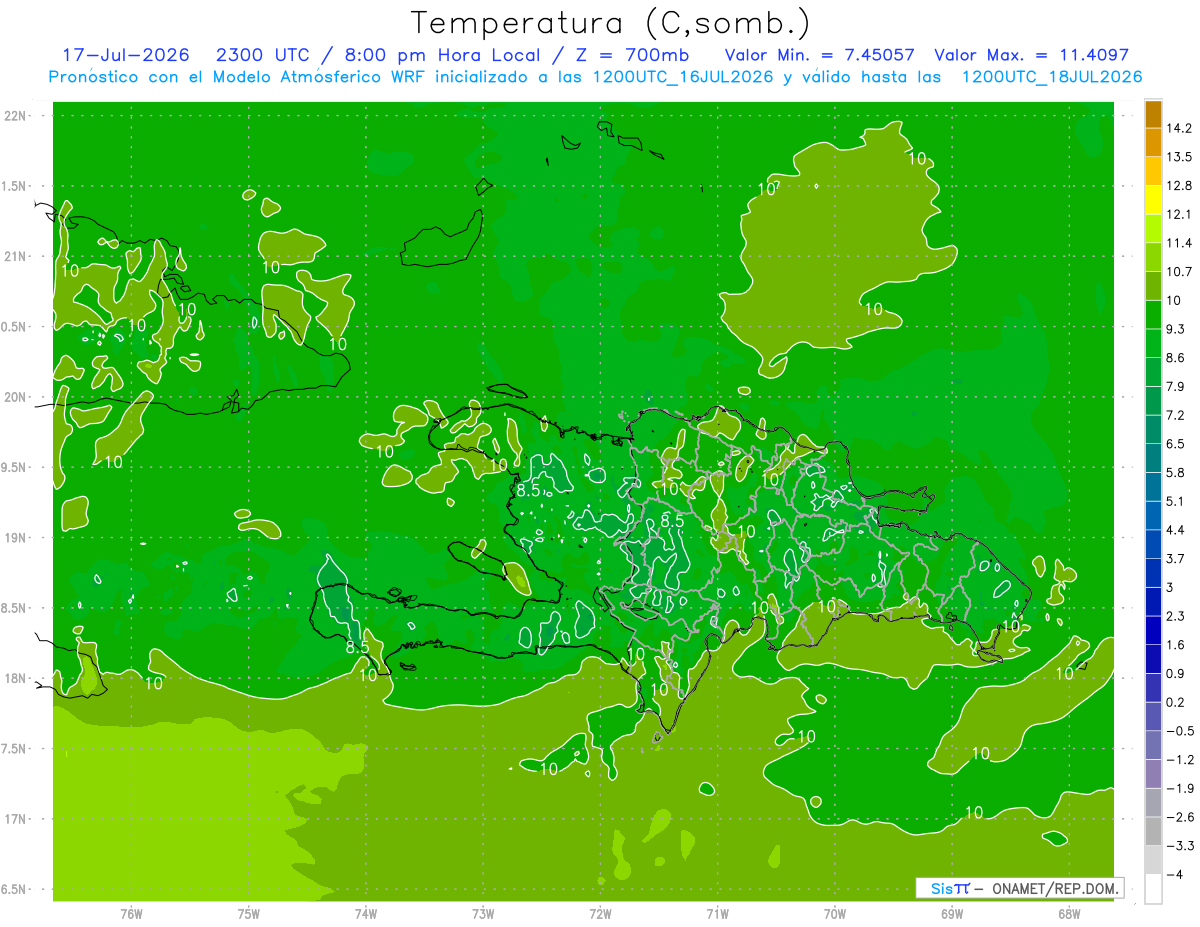Click the "1200UTC_16JUL2026" initialization time
The height and width of the screenshot is (927, 1200).
pos(682,77)
